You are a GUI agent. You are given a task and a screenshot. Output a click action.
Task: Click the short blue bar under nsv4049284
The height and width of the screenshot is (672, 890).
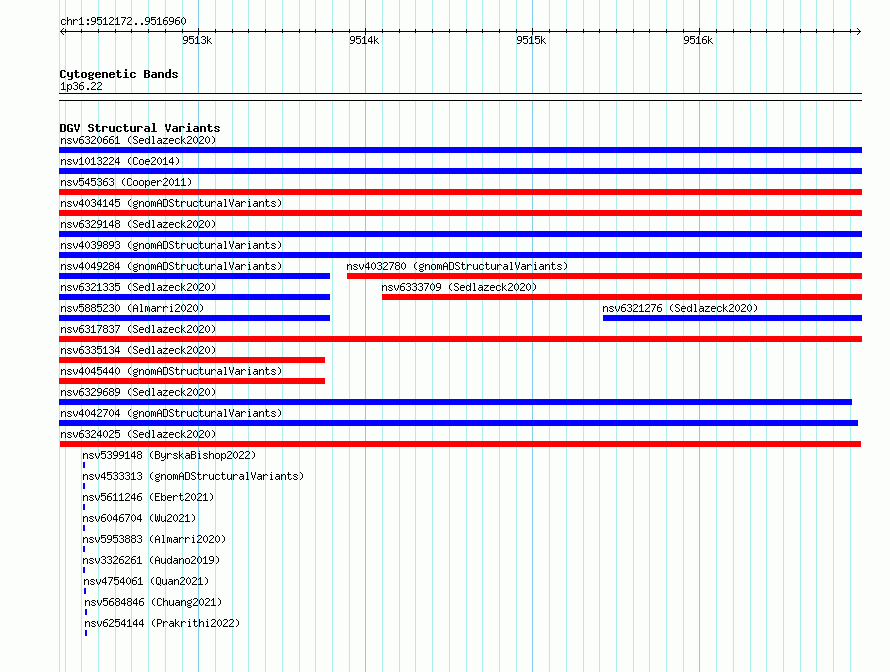click(x=195, y=276)
